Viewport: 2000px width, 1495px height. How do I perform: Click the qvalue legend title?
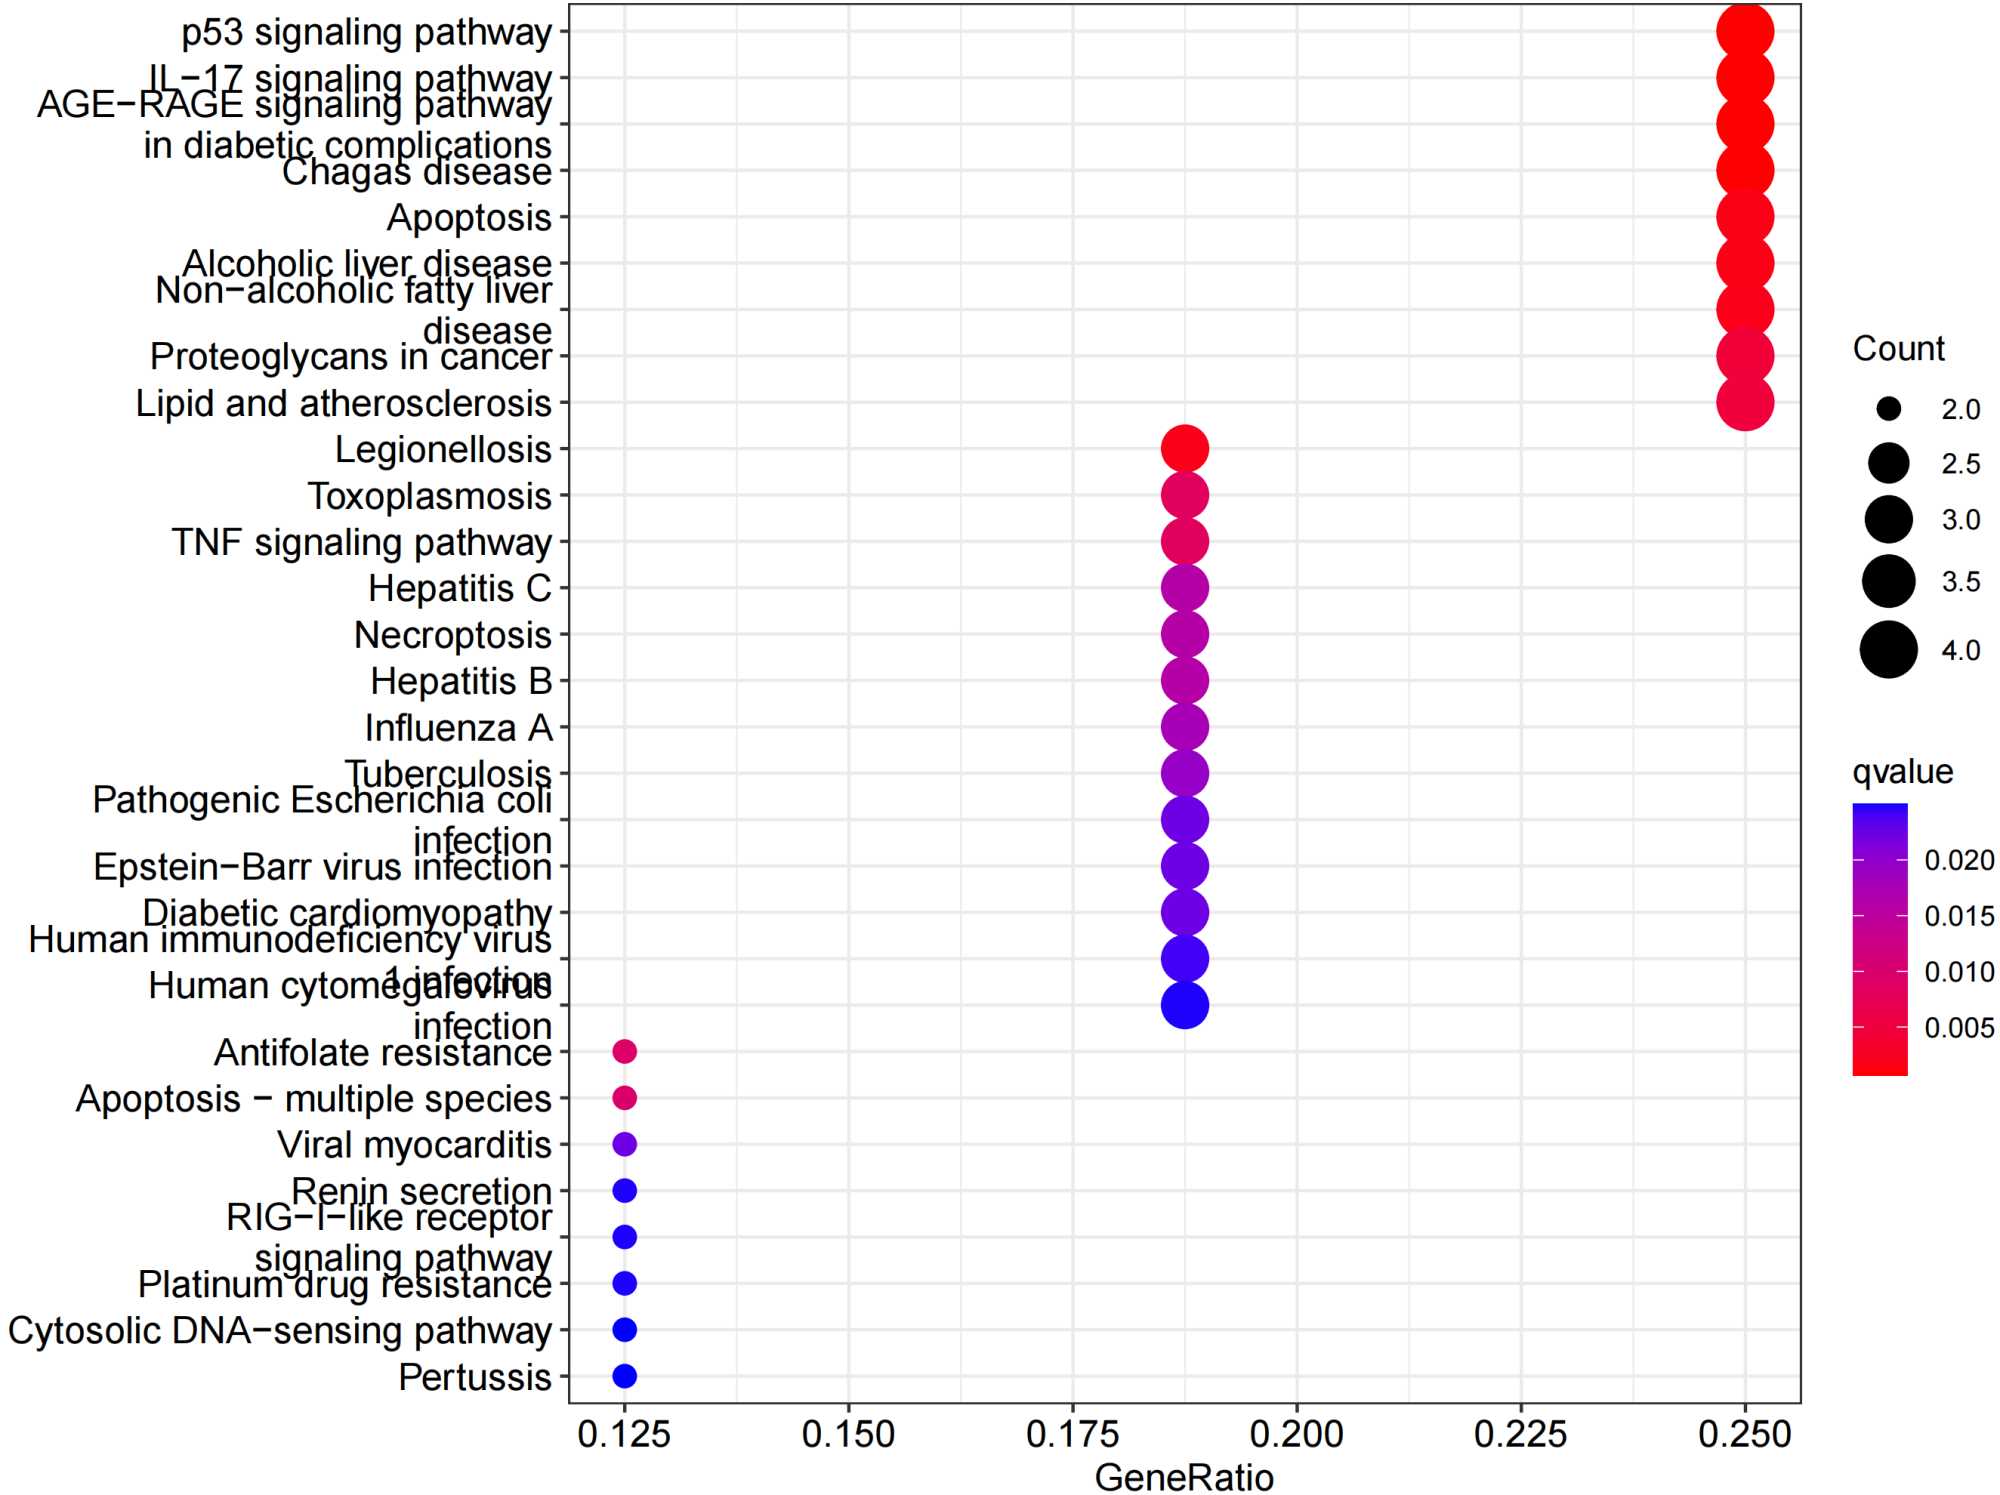point(1902,771)
